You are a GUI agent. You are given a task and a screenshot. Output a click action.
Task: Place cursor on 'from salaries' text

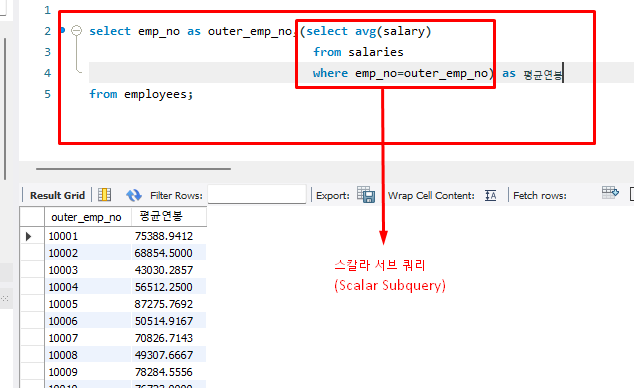pyautogui.click(x=358, y=52)
